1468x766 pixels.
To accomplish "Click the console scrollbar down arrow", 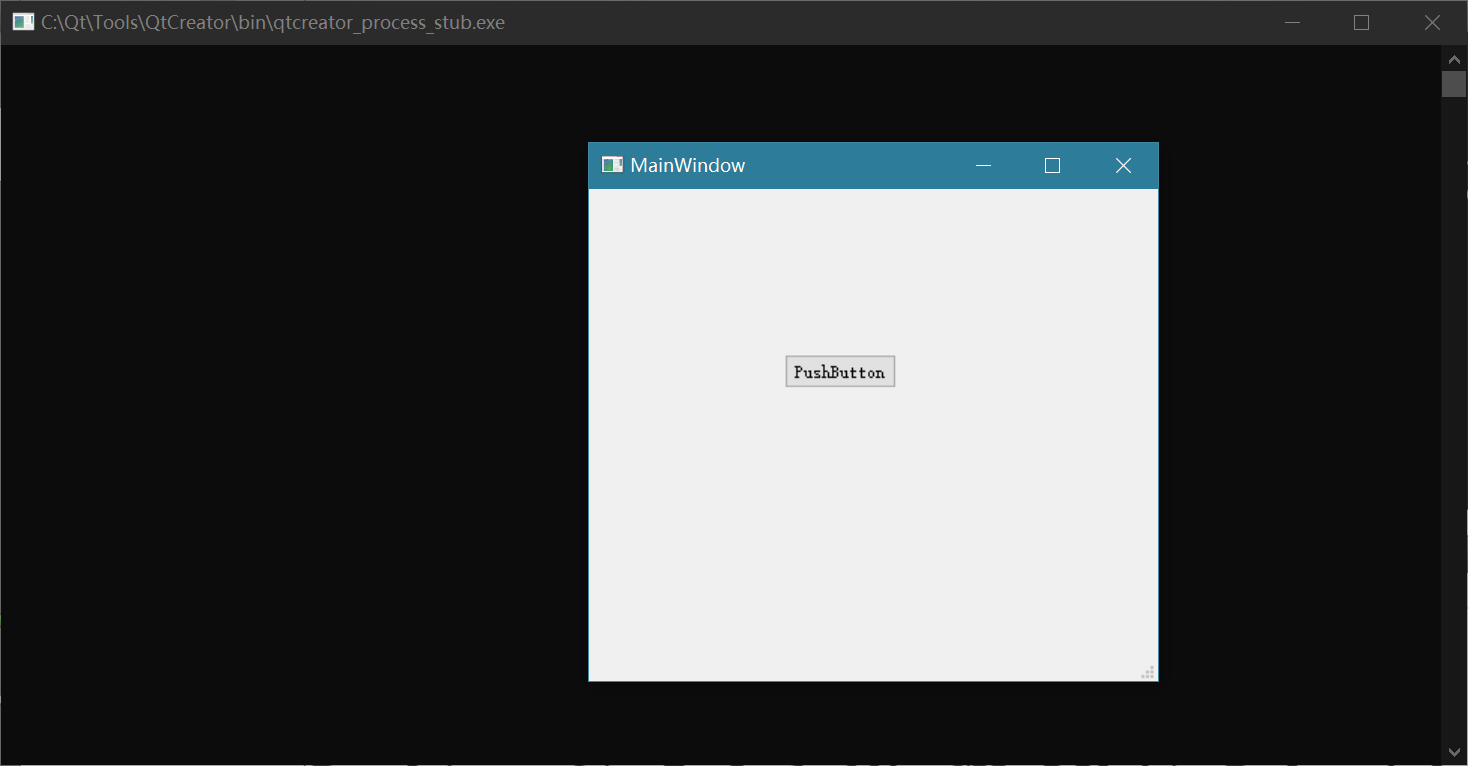I will pyautogui.click(x=1454, y=751).
